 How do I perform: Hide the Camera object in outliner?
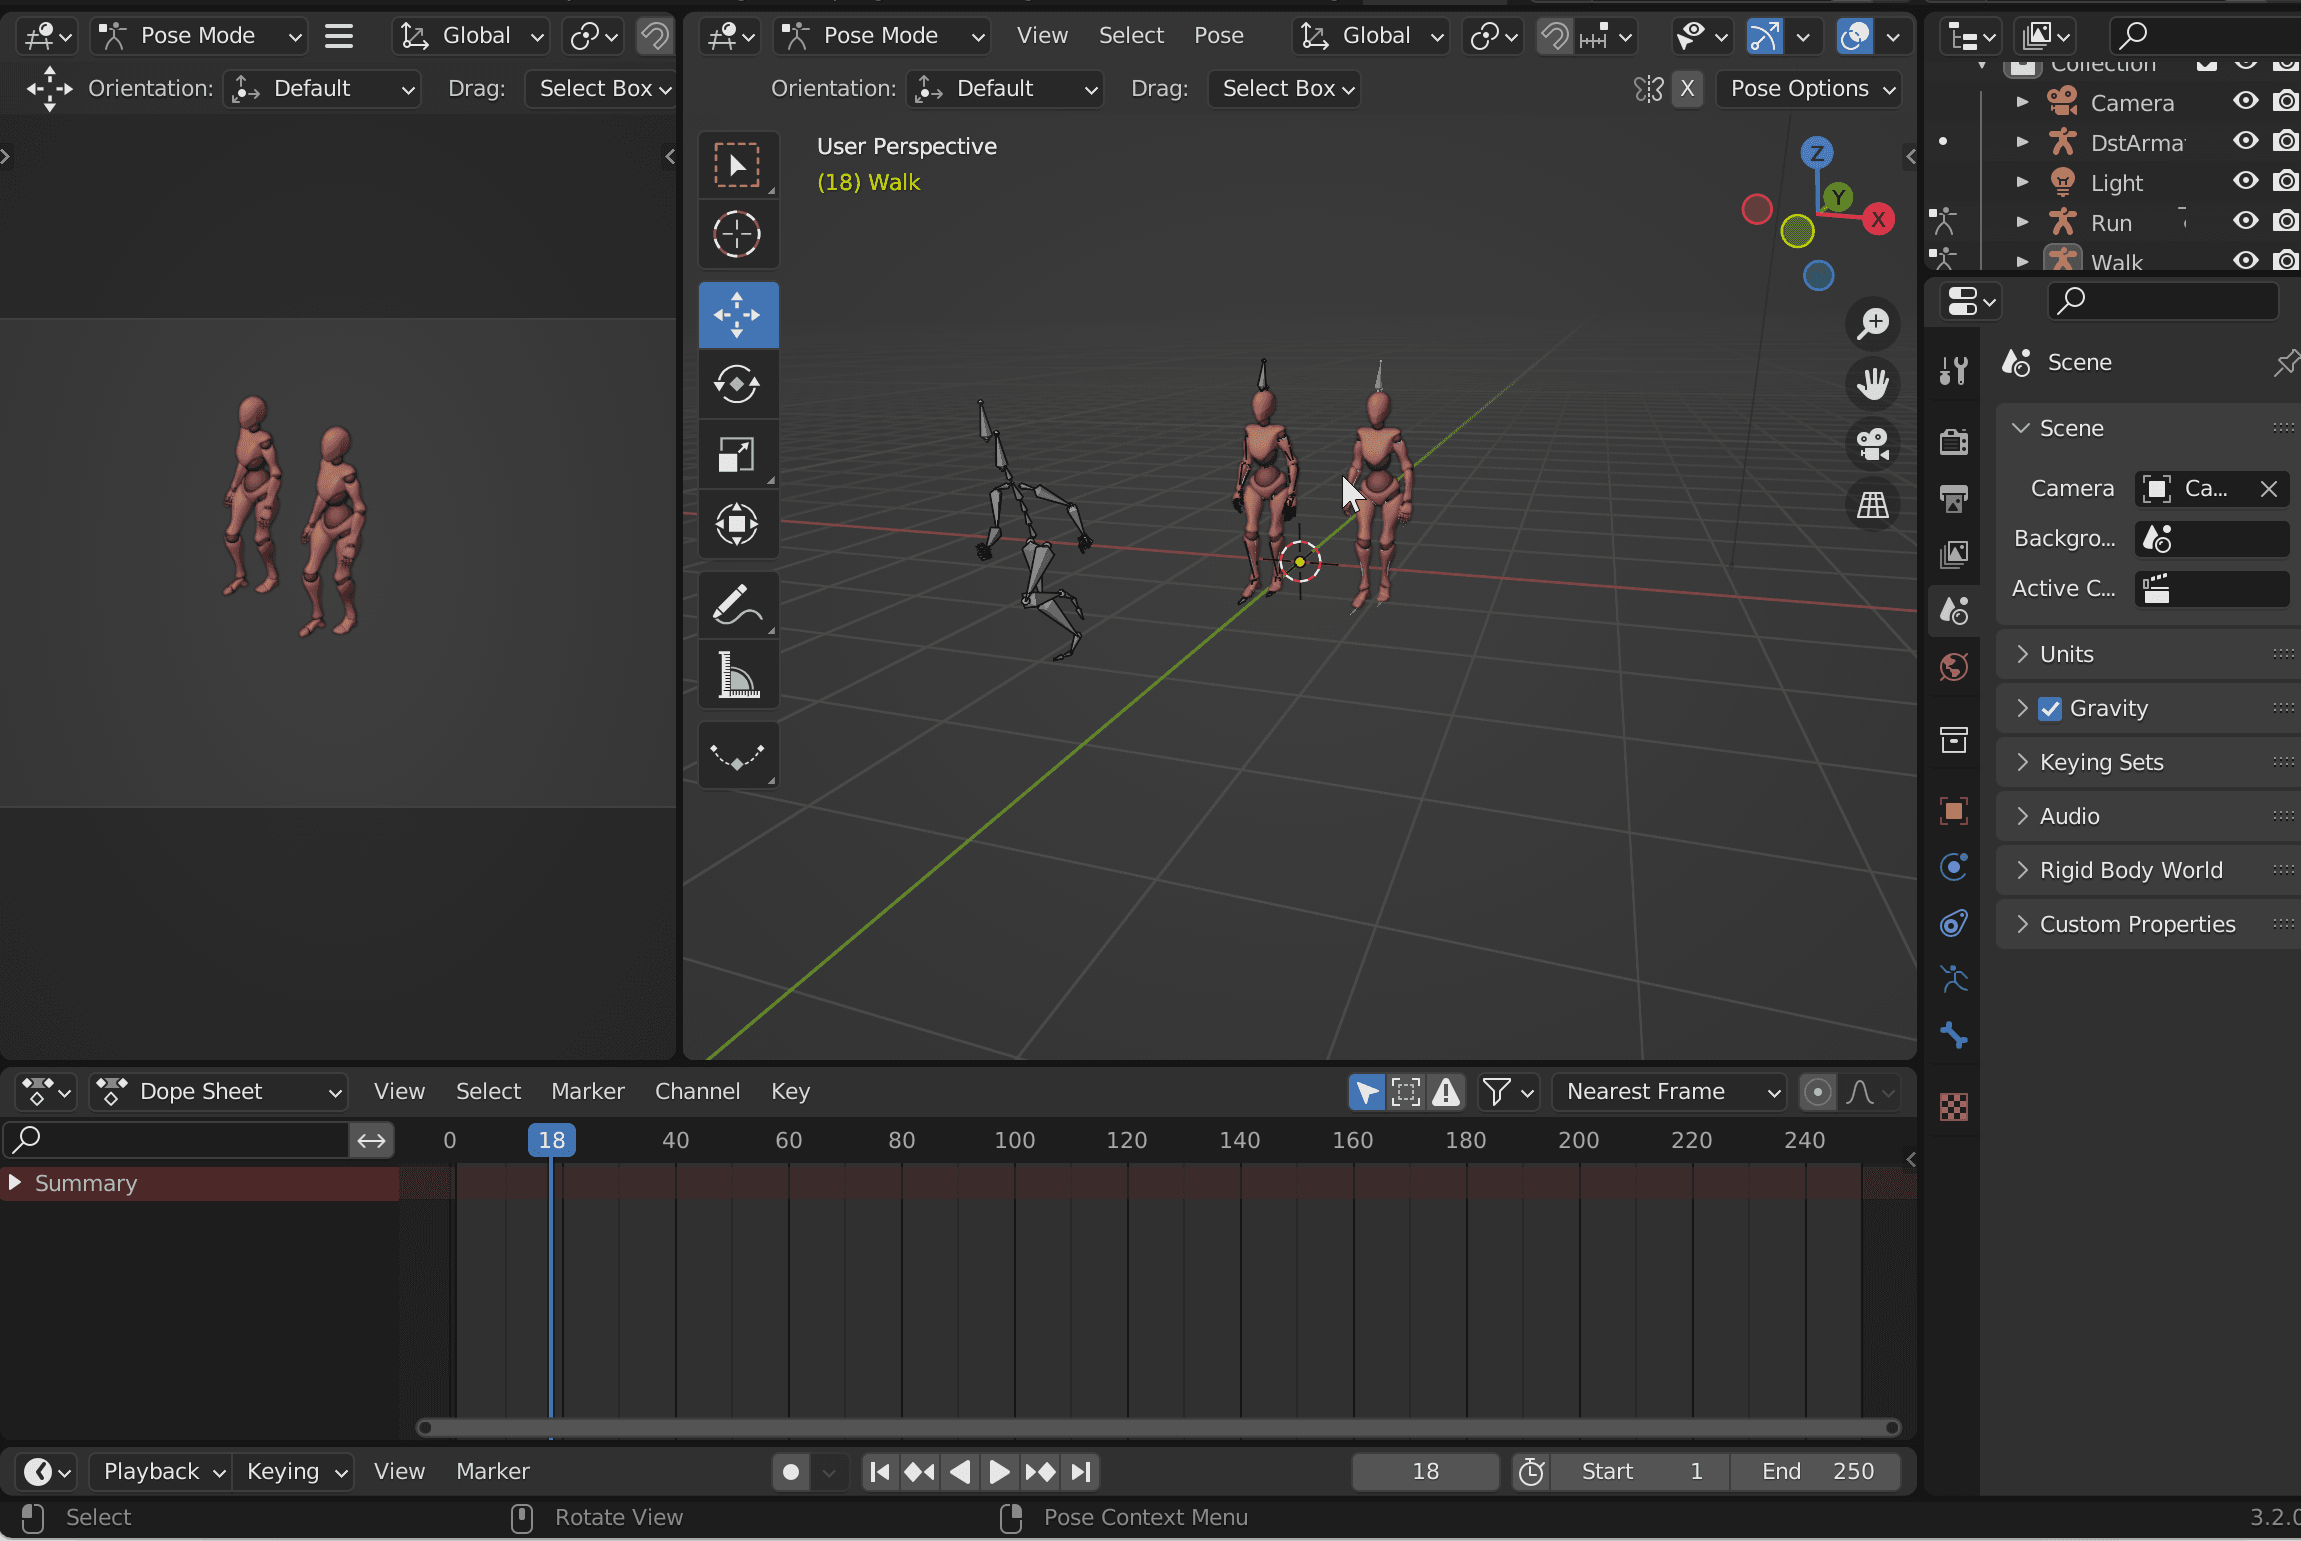coord(2246,101)
